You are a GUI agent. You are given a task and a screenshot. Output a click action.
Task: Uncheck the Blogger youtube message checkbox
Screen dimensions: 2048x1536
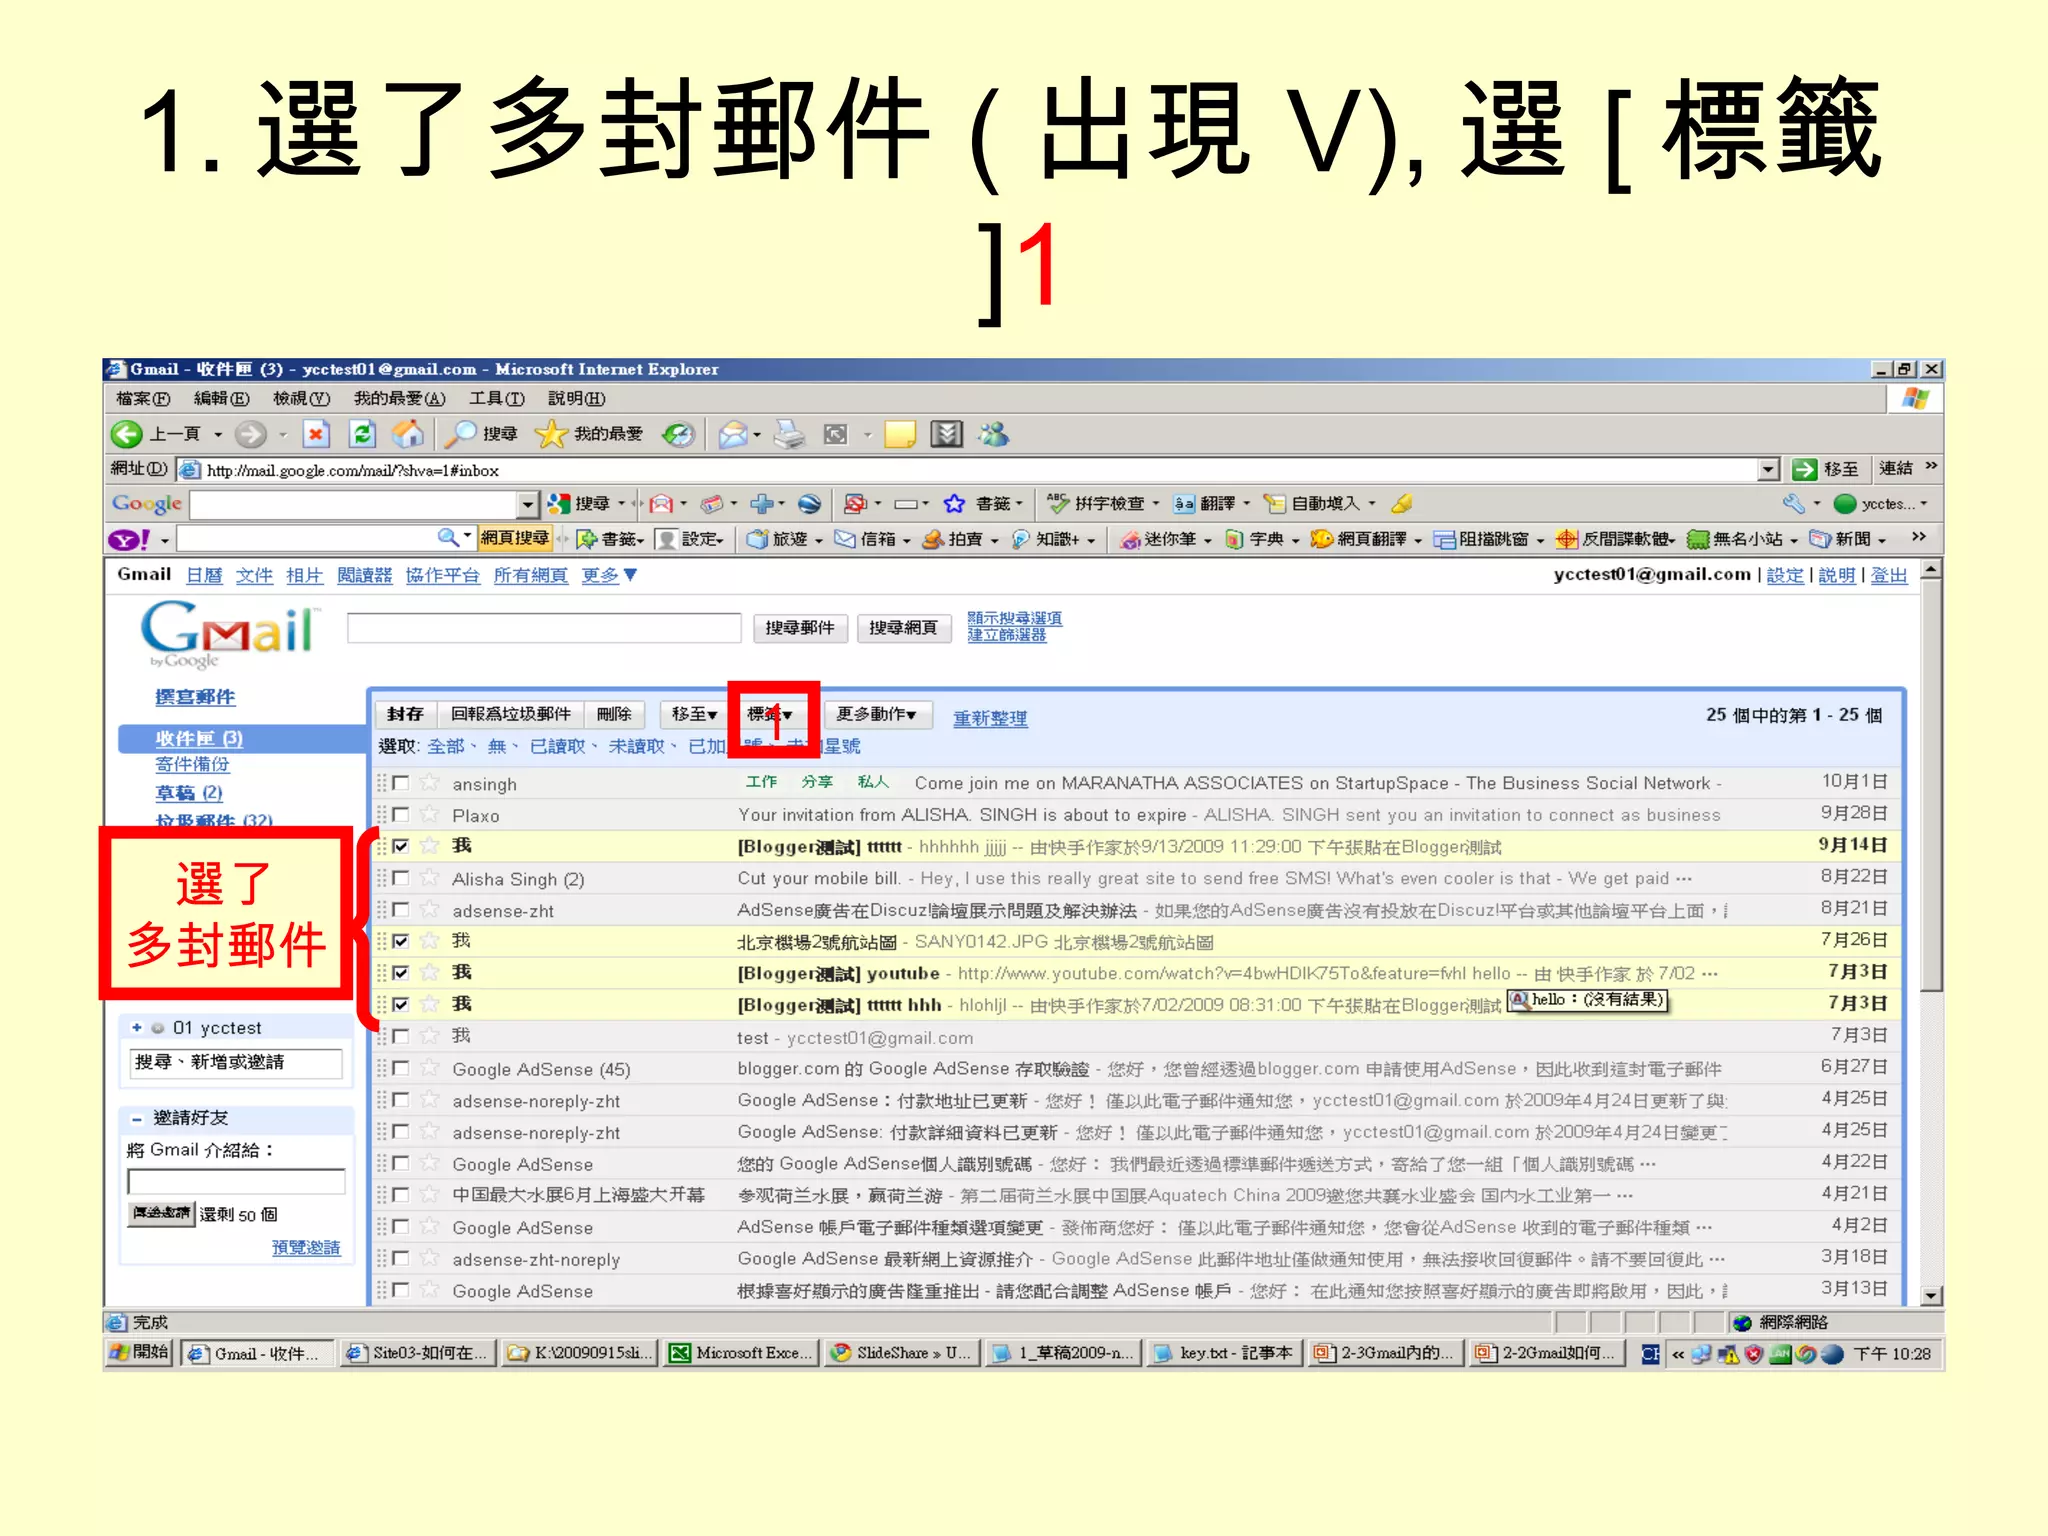click(x=400, y=973)
